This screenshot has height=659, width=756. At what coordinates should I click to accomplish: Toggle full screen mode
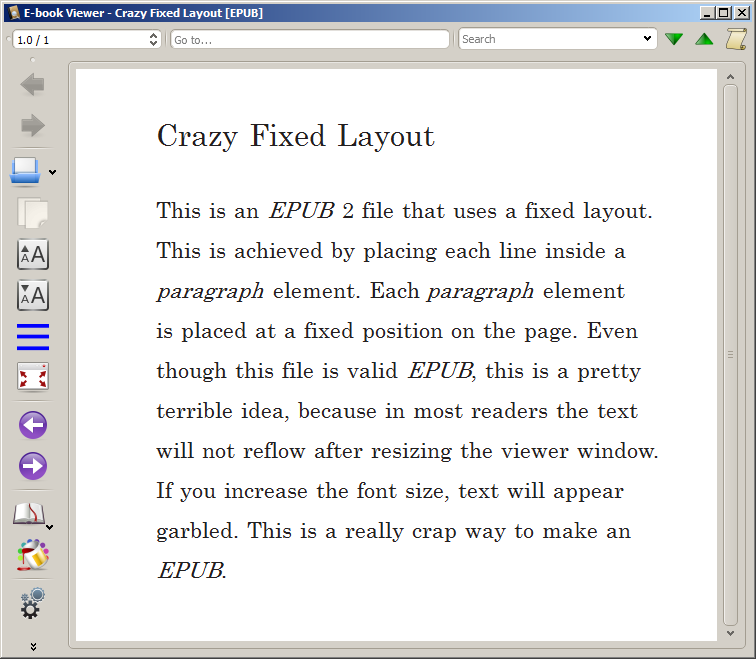point(33,377)
